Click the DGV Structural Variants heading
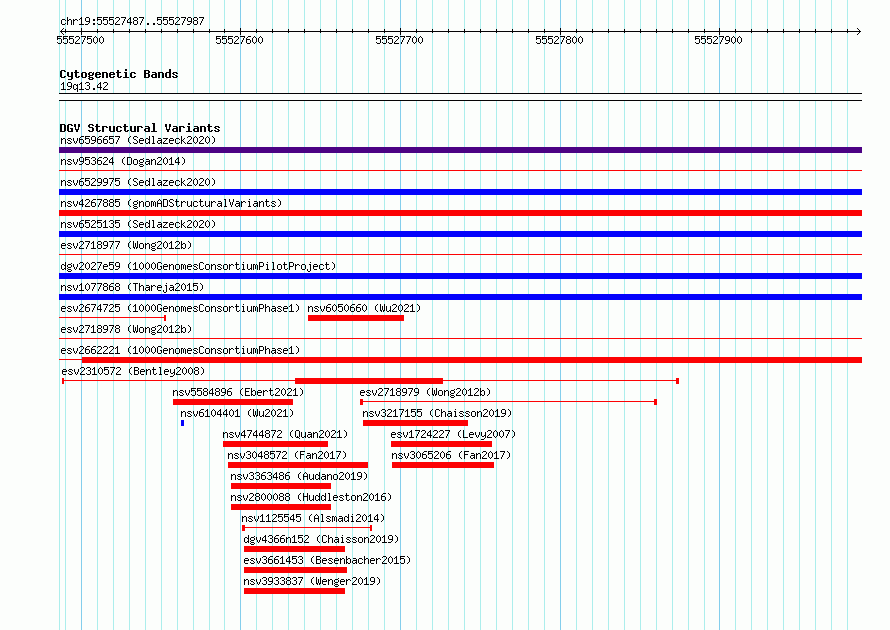 tap(140, 128)
